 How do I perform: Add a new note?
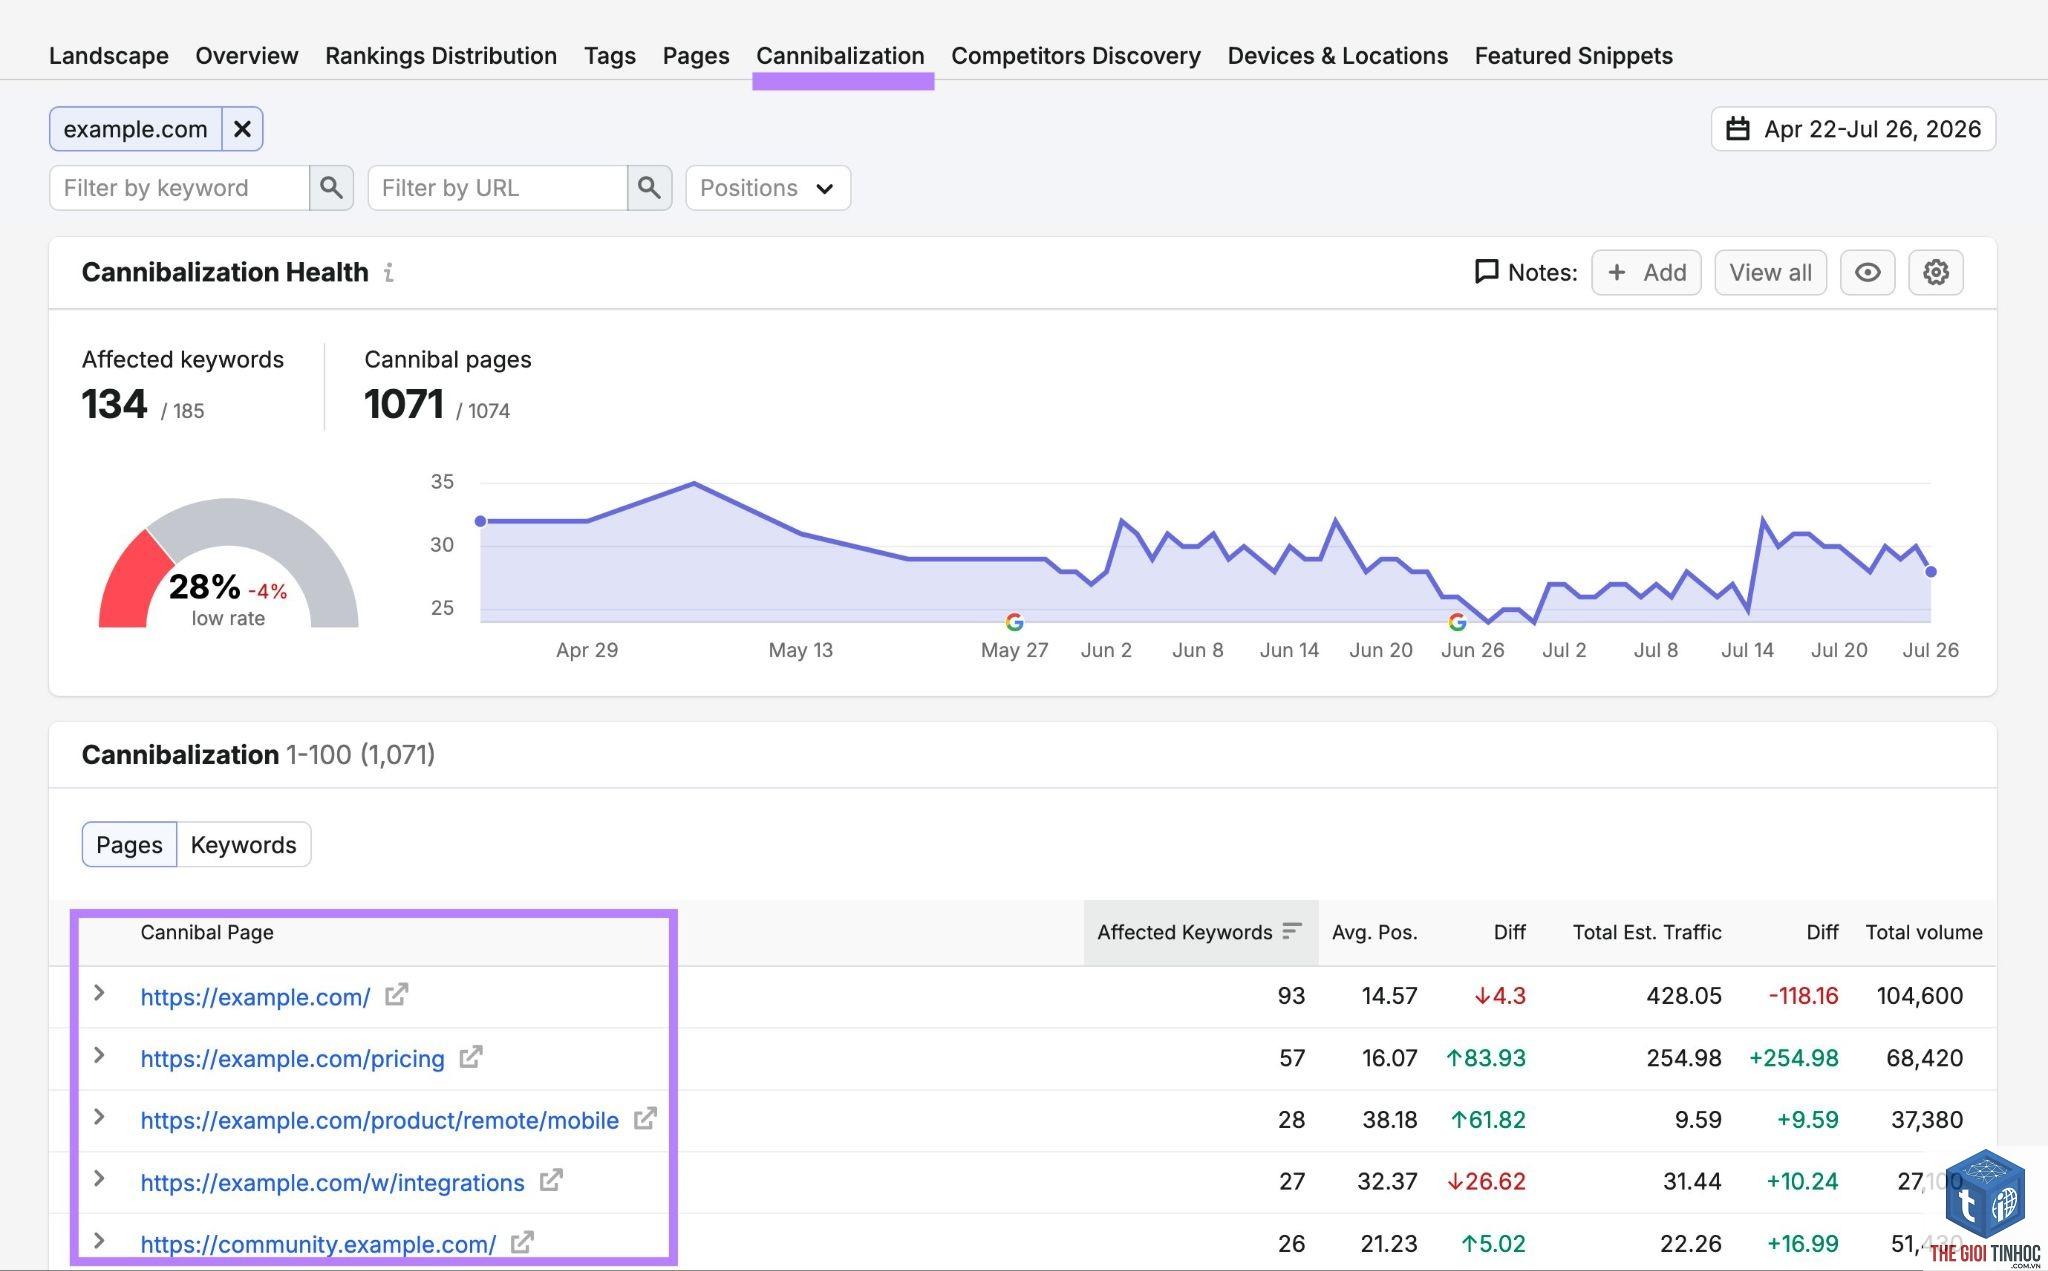coord(1646,272)
